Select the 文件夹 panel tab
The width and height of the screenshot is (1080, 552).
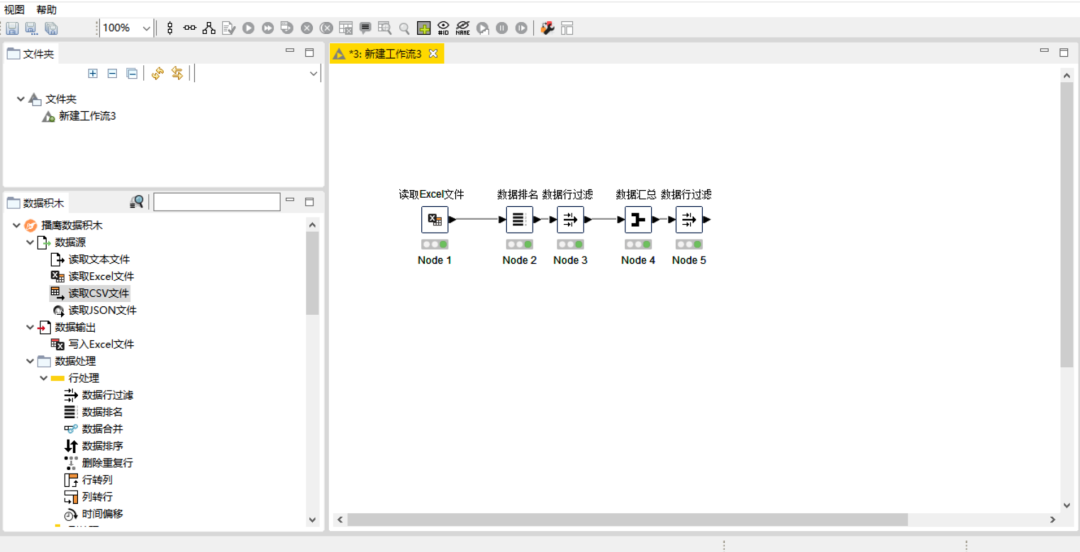pos(30,54)
